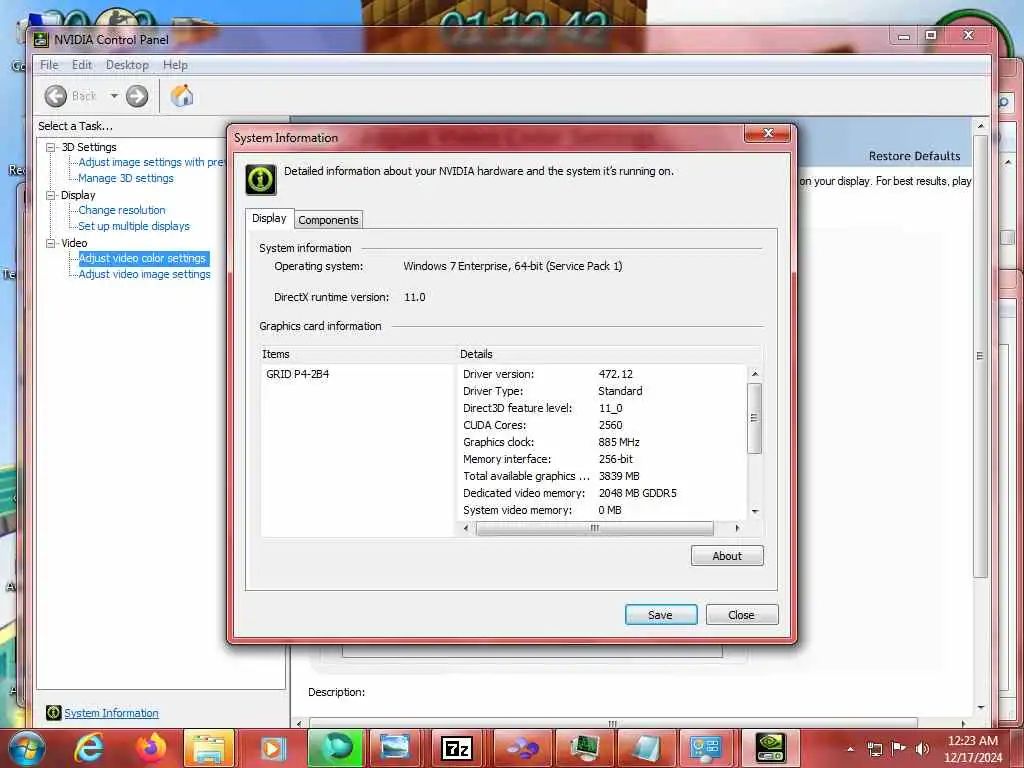The image size is (1024, 768).
Task: Click the Action Center flag tray icon
Action: [899, 749]
